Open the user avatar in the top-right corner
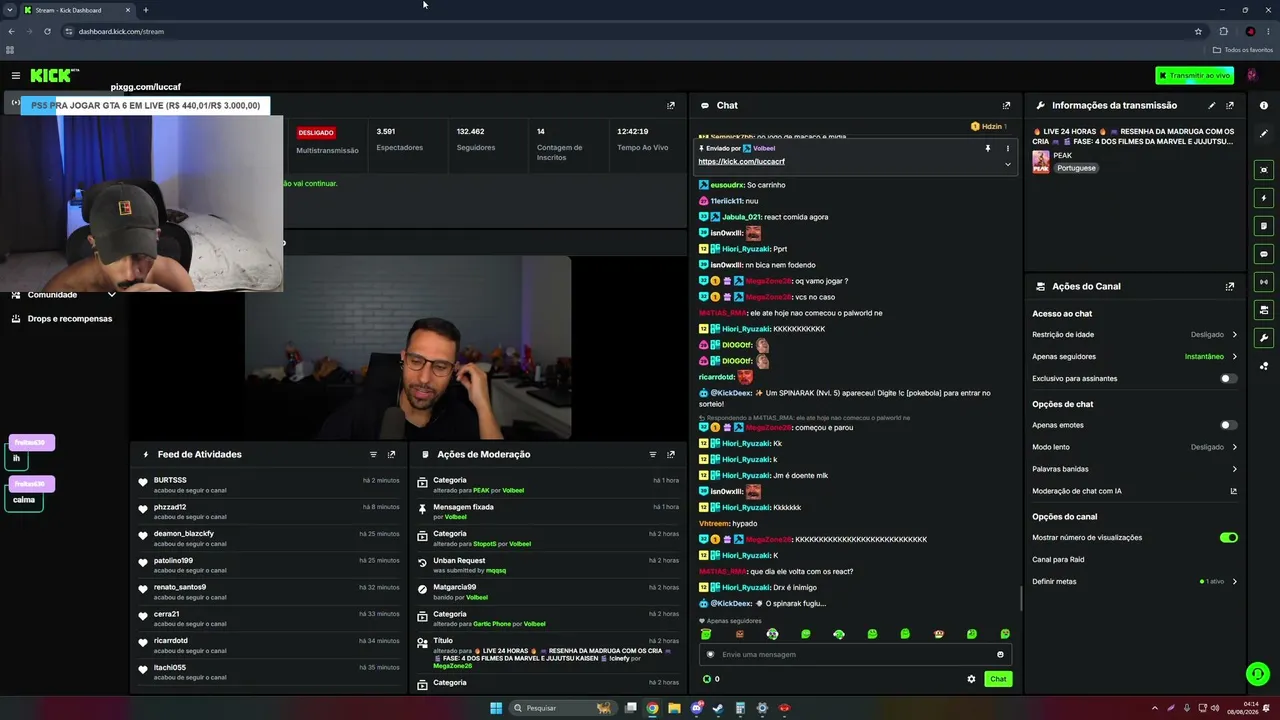 point(1251,75)
